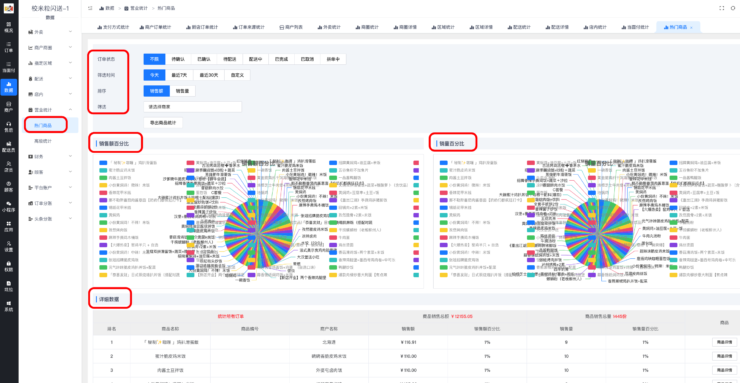Collapse the 营业统计 menu group
Screen dimensions: 740x383
click(x=50, y=109)
